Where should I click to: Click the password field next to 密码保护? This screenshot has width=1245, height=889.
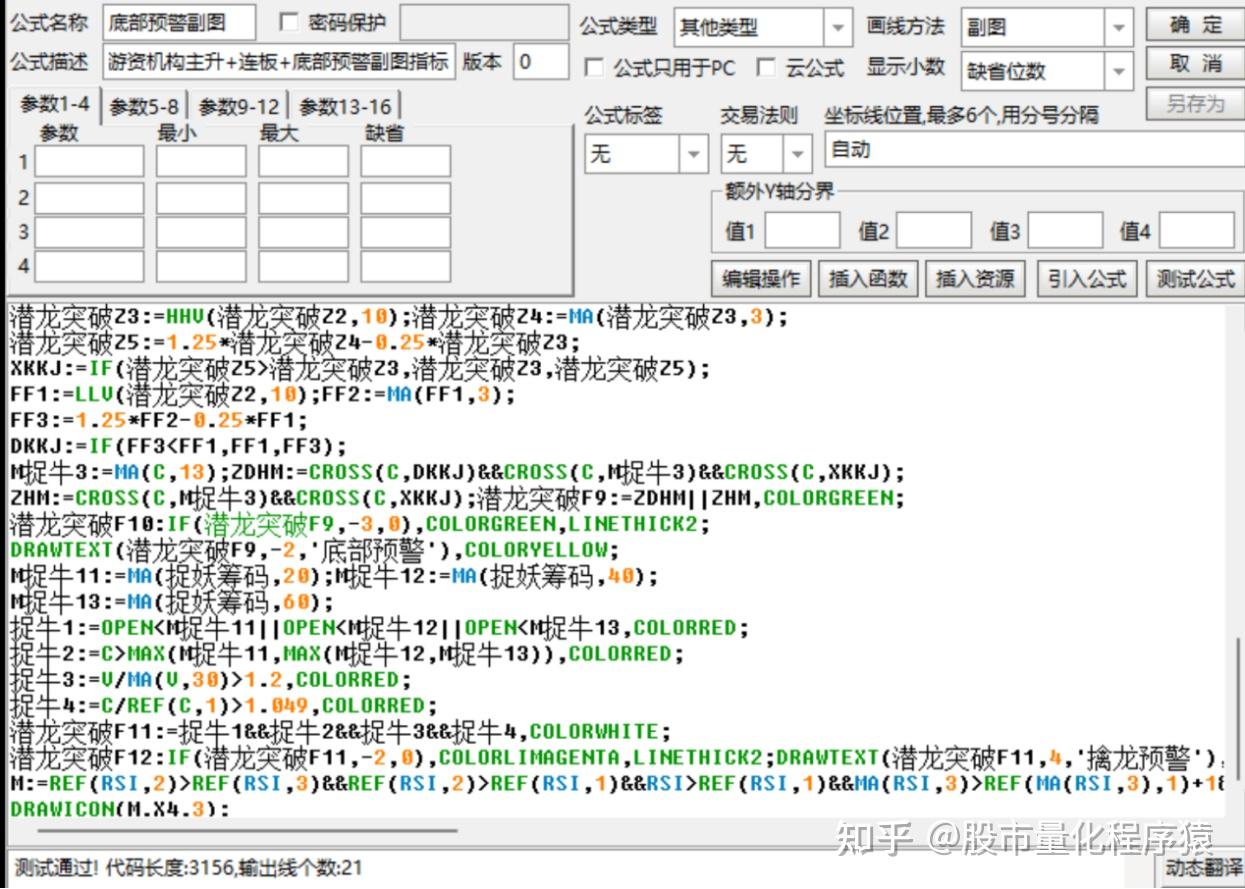486,22
